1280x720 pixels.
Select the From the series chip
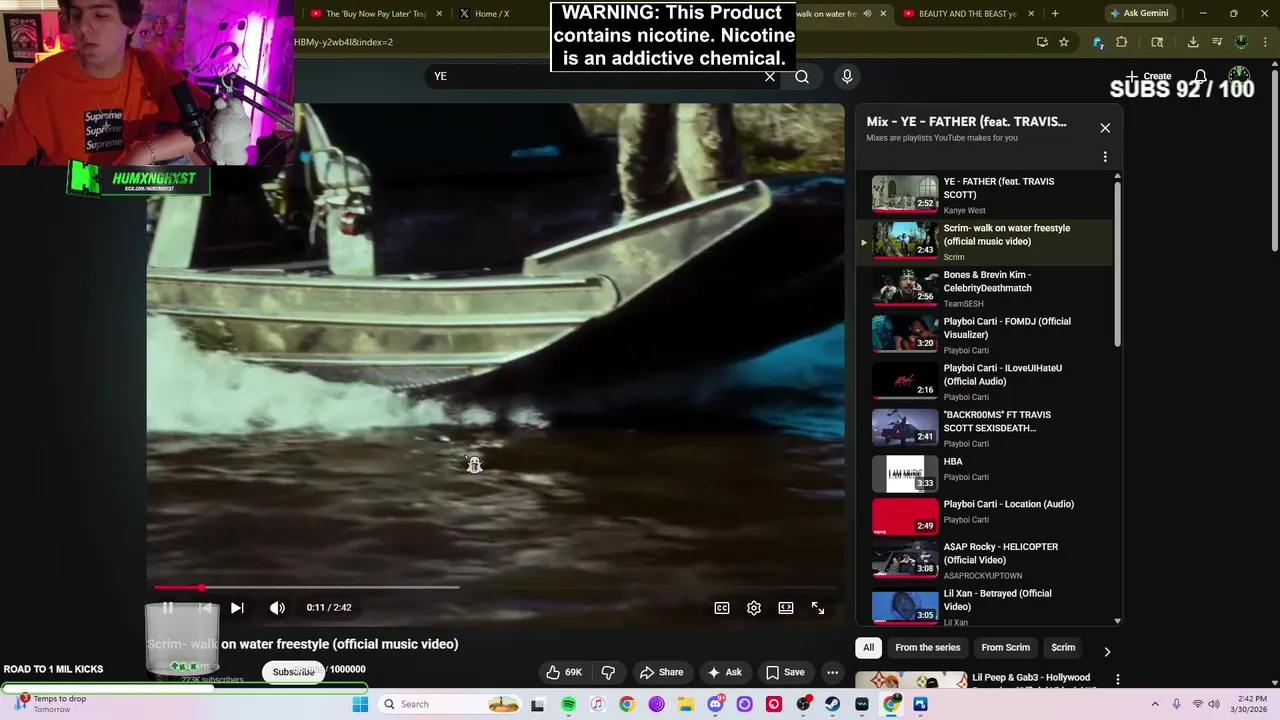(927, 648)
